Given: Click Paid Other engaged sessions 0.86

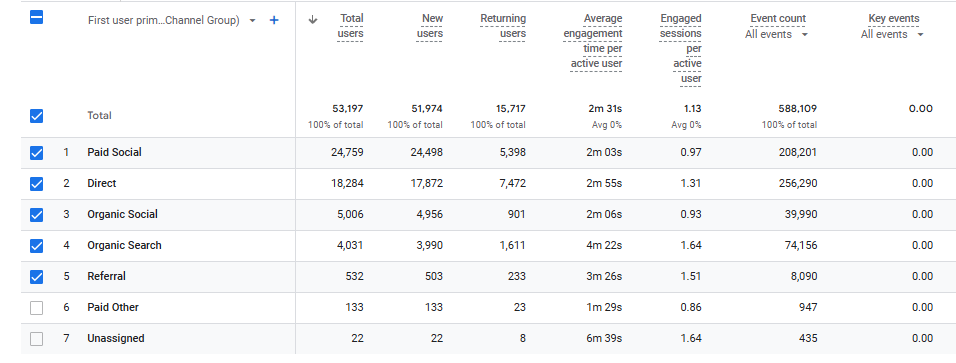Looking at the screenshot, I should [x=691, y=307].
